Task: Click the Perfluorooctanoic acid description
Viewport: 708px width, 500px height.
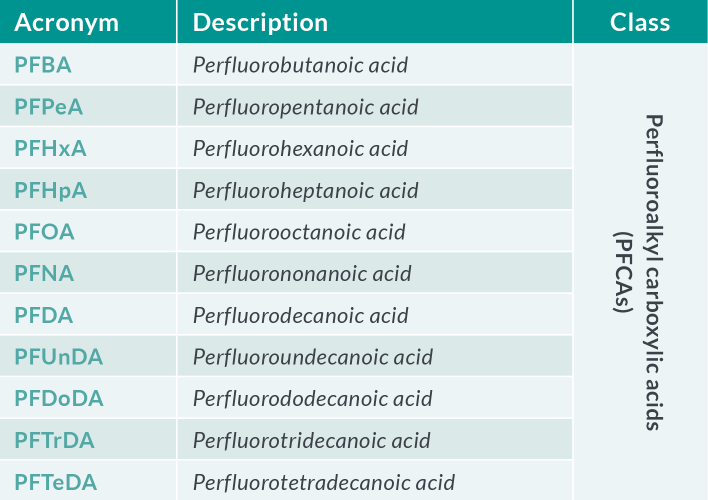Action: point(299,232)
